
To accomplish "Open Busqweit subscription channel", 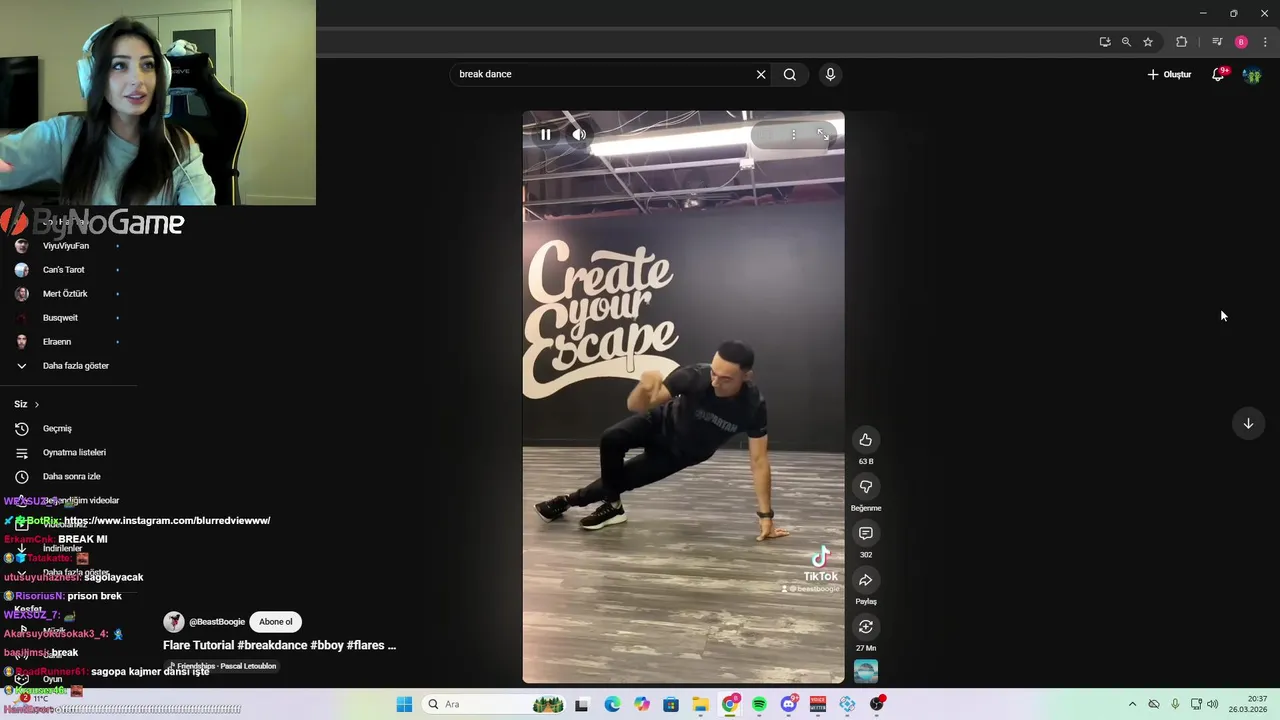I will click(60, 318).
